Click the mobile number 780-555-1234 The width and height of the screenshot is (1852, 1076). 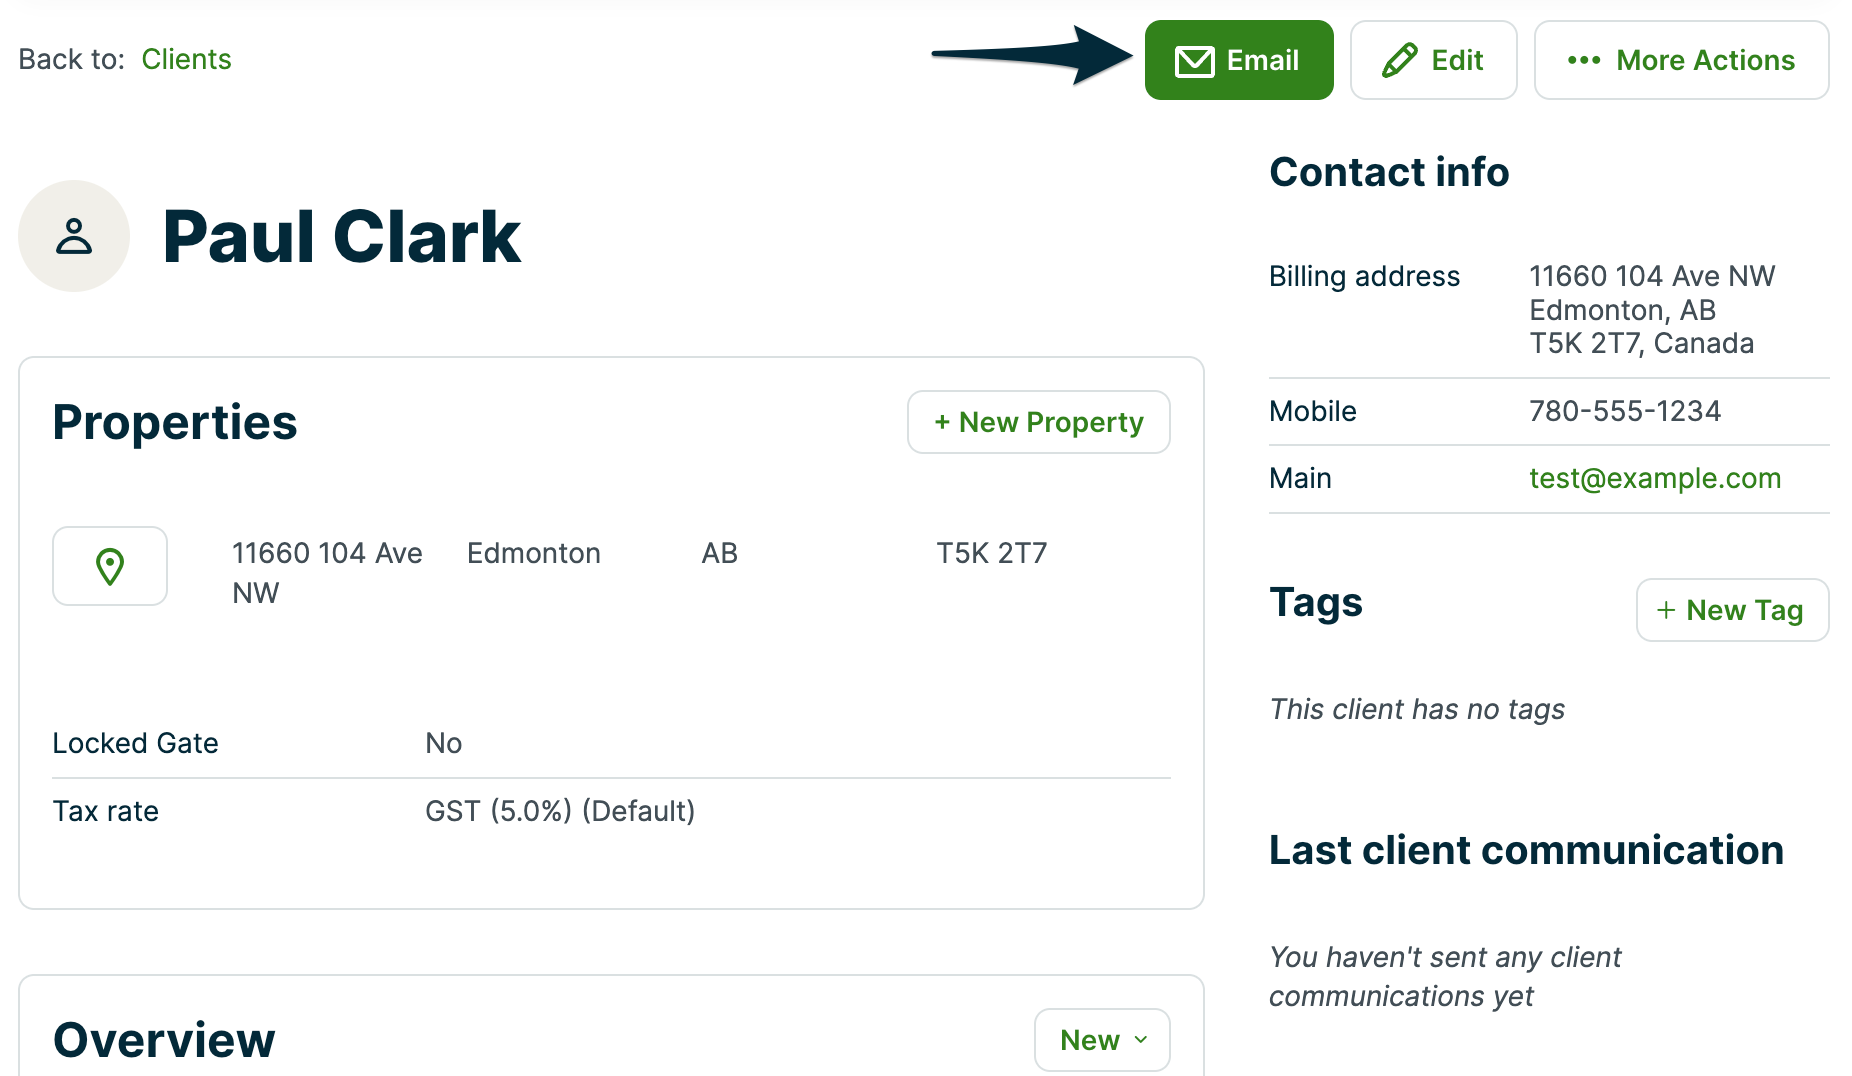[1624, 411]
